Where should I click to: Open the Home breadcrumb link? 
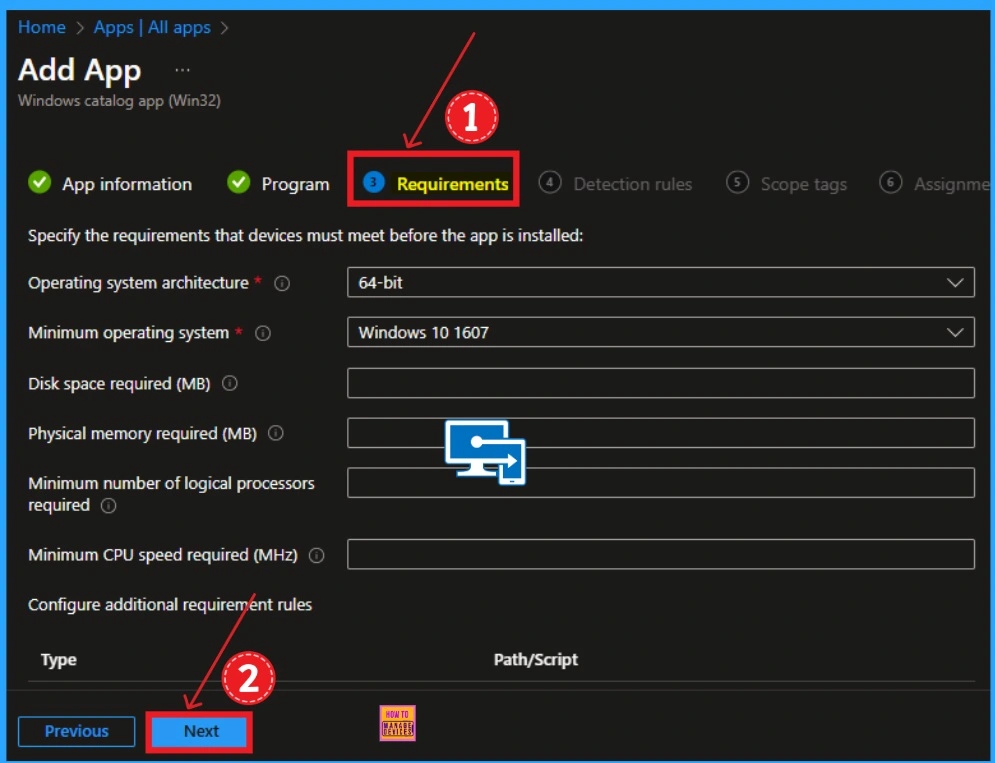42,27
